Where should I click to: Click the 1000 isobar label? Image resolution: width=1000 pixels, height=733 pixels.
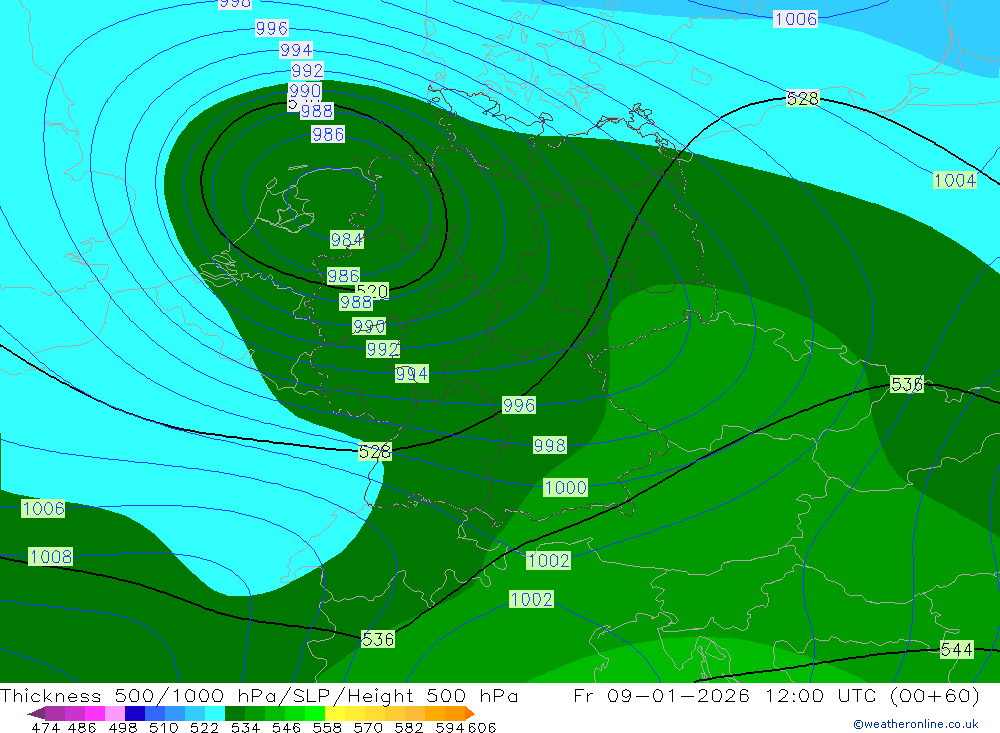tap(565, 487)
